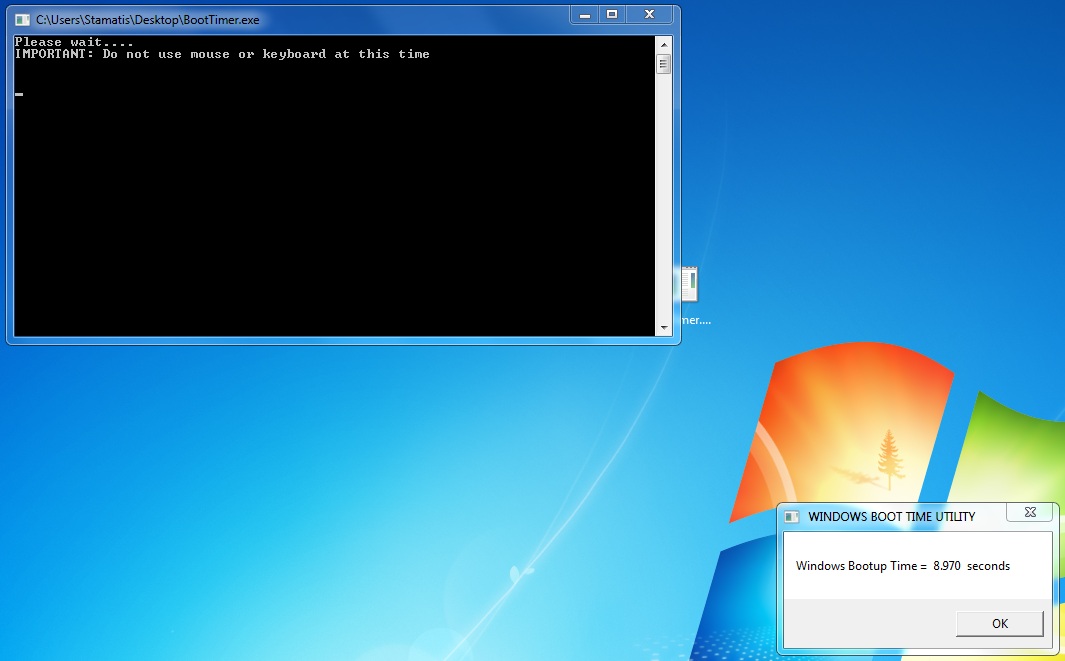Screen dimensions: 1065x661
Task: Click the 'Windows Bootup Time = 8.970 seconds' text
Action: pos(903,566)
